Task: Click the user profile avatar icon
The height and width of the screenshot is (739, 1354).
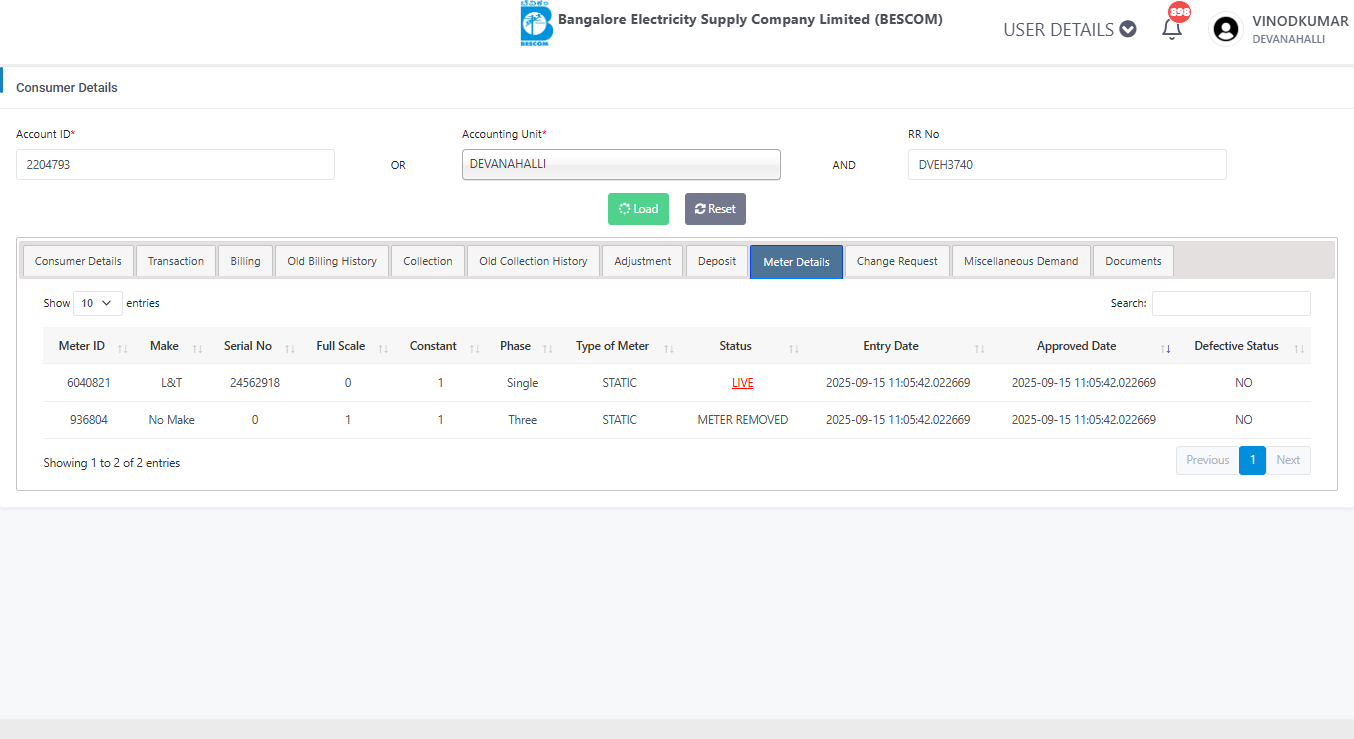Action: coord(1225,29)
